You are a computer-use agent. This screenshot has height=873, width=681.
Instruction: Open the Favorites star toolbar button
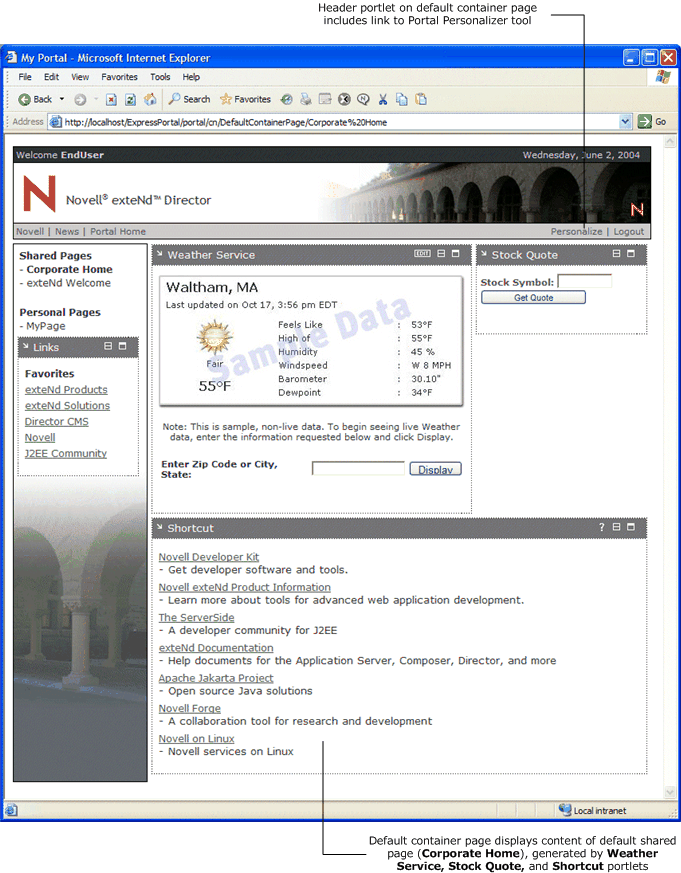[x=245, y=99]
